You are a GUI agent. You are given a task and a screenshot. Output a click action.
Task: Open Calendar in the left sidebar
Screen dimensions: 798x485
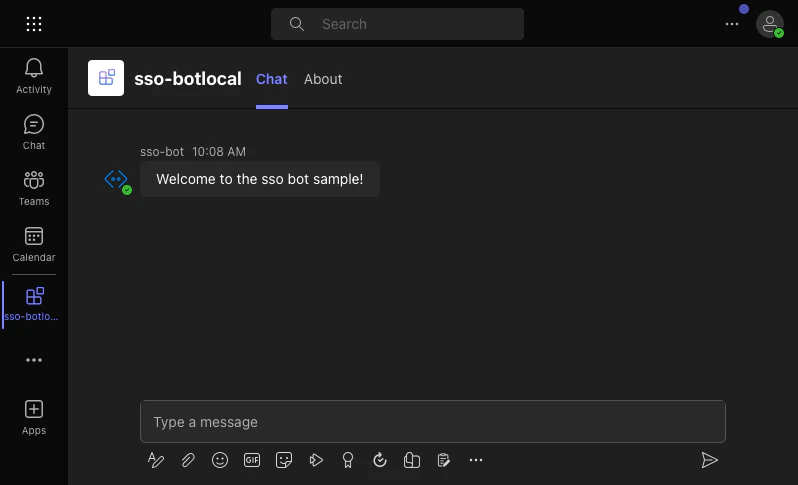(34, 244)
